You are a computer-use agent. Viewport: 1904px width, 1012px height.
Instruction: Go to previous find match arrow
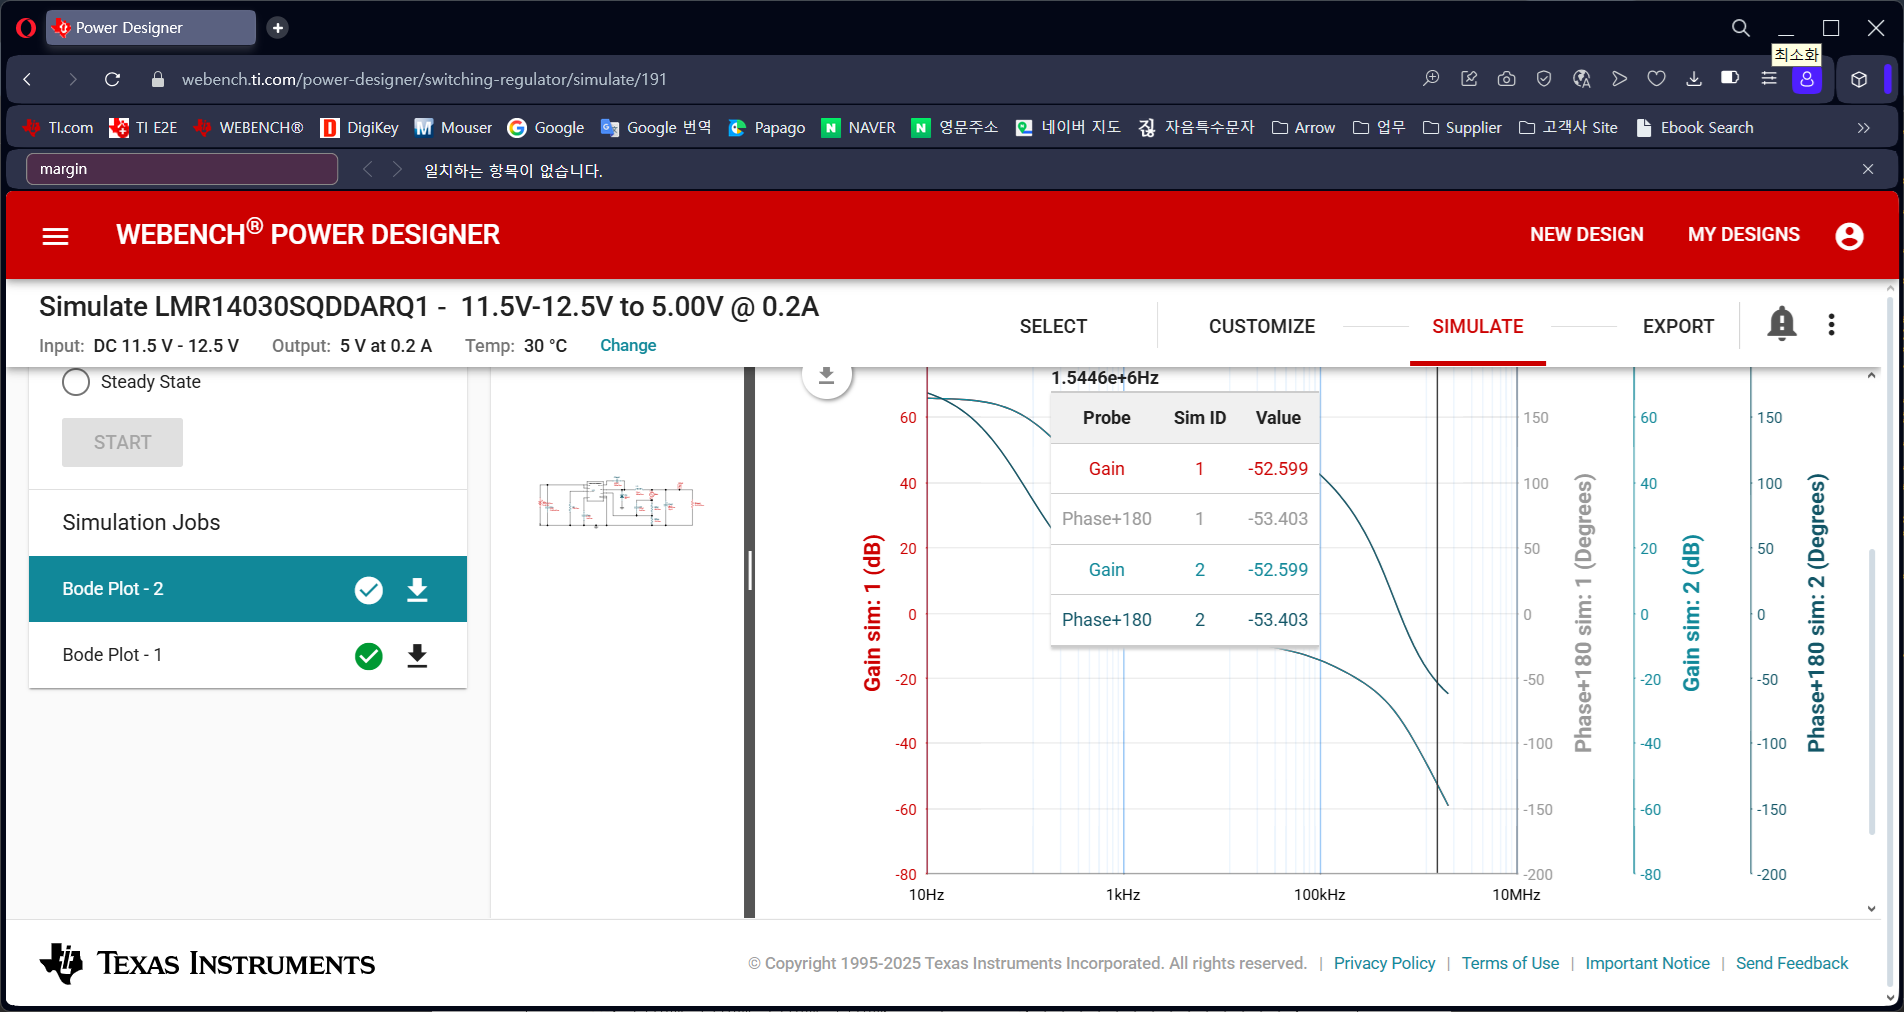pyautogui.click(x=368, y=169)
